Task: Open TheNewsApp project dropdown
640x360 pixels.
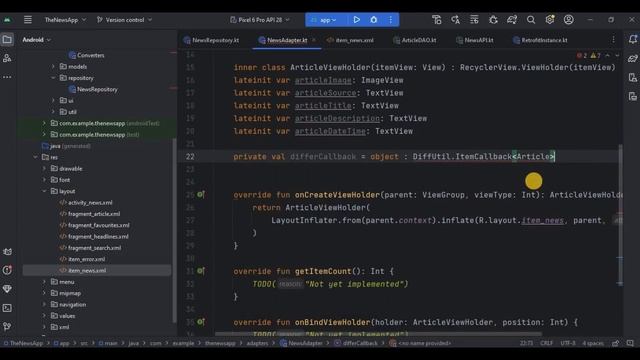Action: tap(65, 20)
